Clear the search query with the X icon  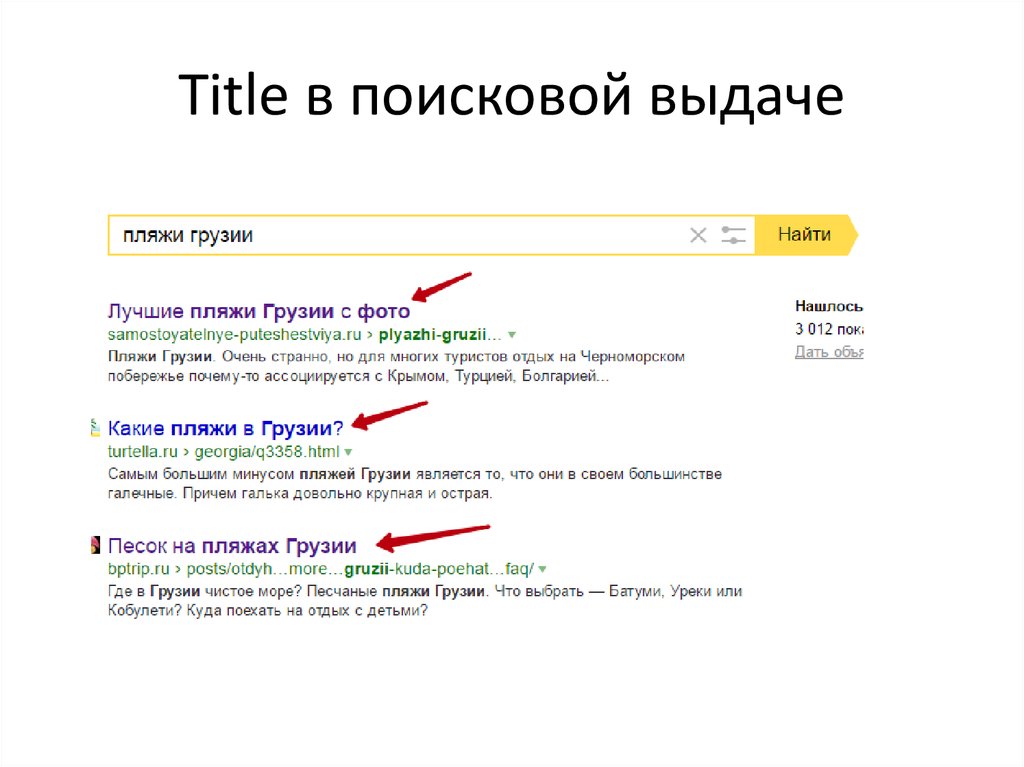(698, 235)
